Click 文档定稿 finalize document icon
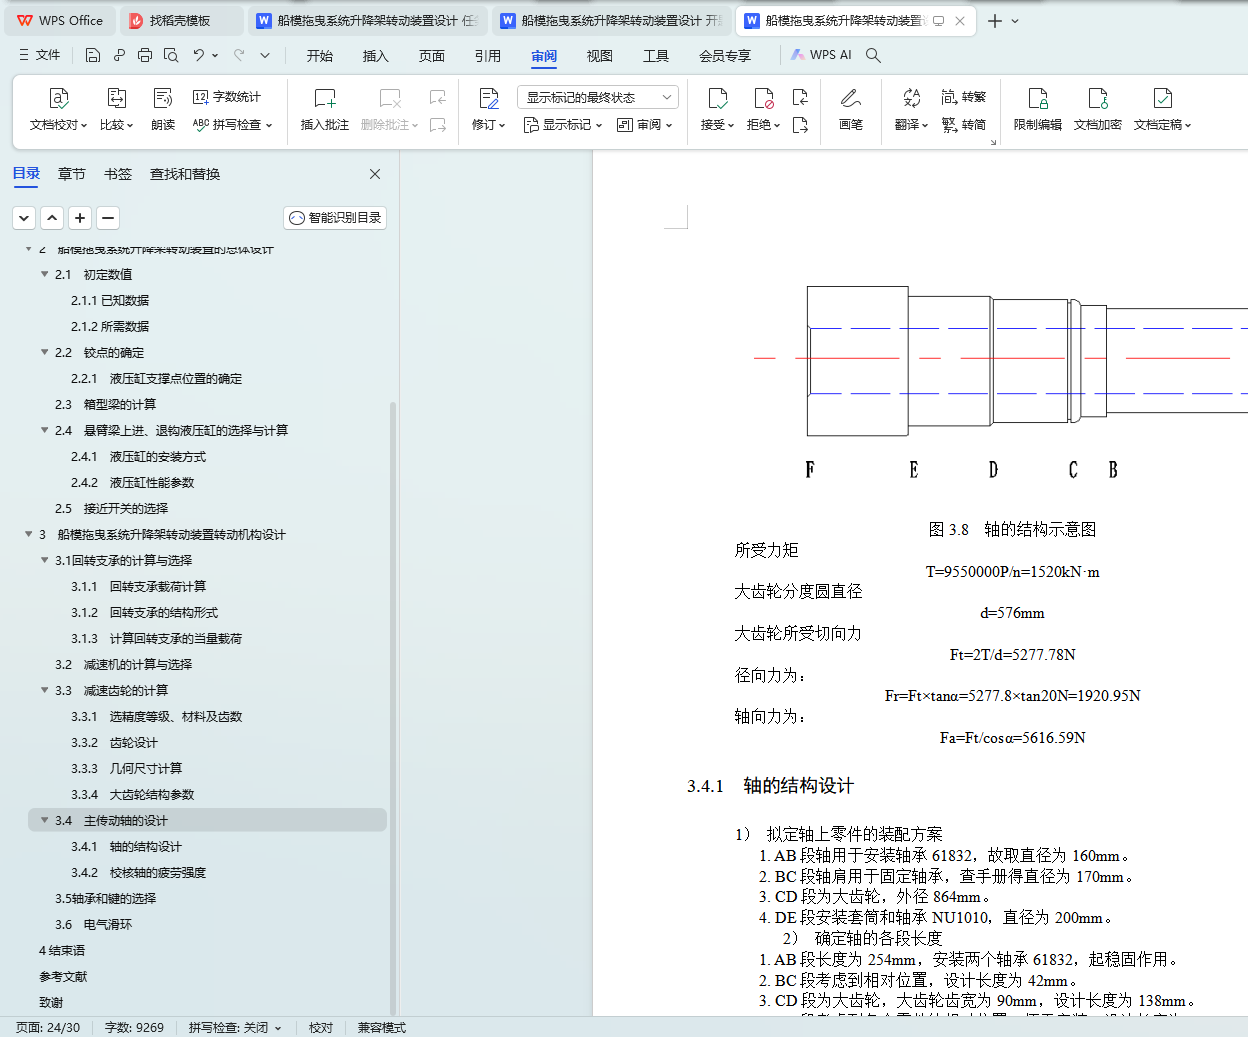This screenshot has width=1248, height=1037. click(1162, 98)
